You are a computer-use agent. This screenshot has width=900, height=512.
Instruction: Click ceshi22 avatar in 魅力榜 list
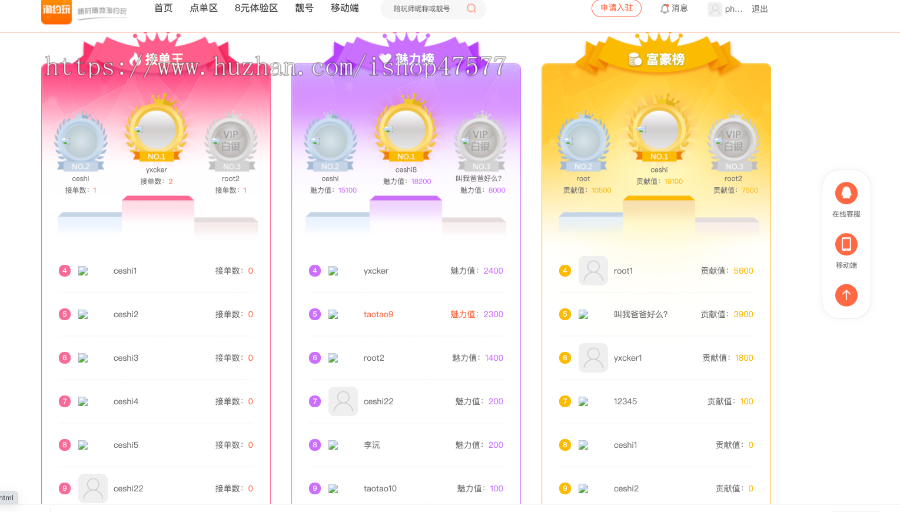(343, 401)
